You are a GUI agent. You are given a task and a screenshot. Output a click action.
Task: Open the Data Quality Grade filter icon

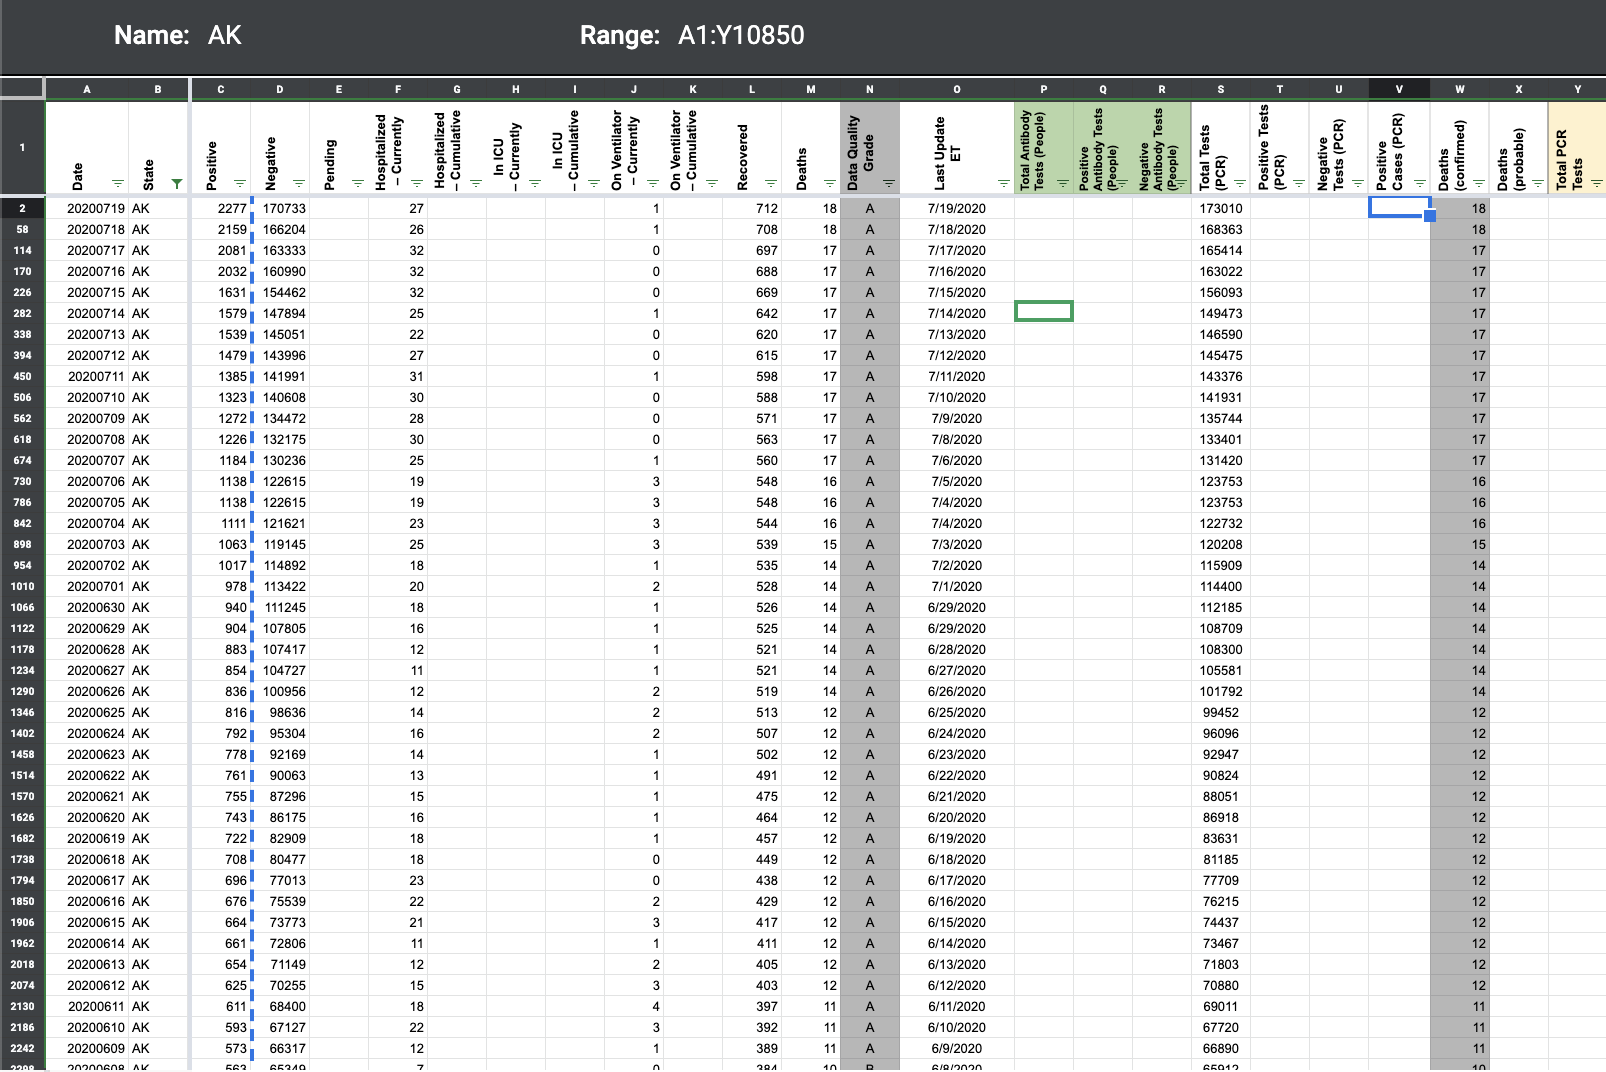coord(889,183)
